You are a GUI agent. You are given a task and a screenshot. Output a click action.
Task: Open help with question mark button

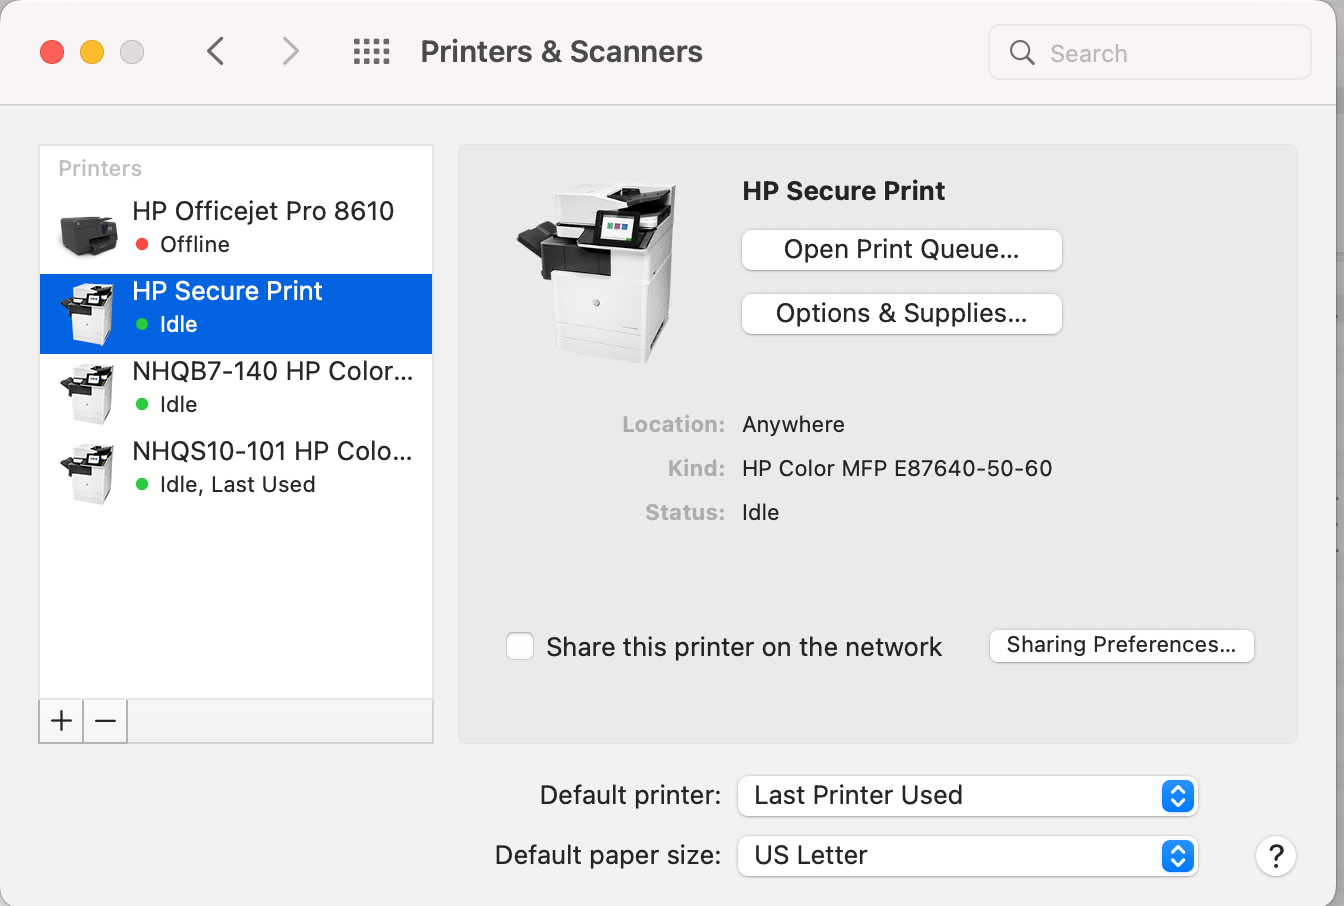tap(1276, 856)
